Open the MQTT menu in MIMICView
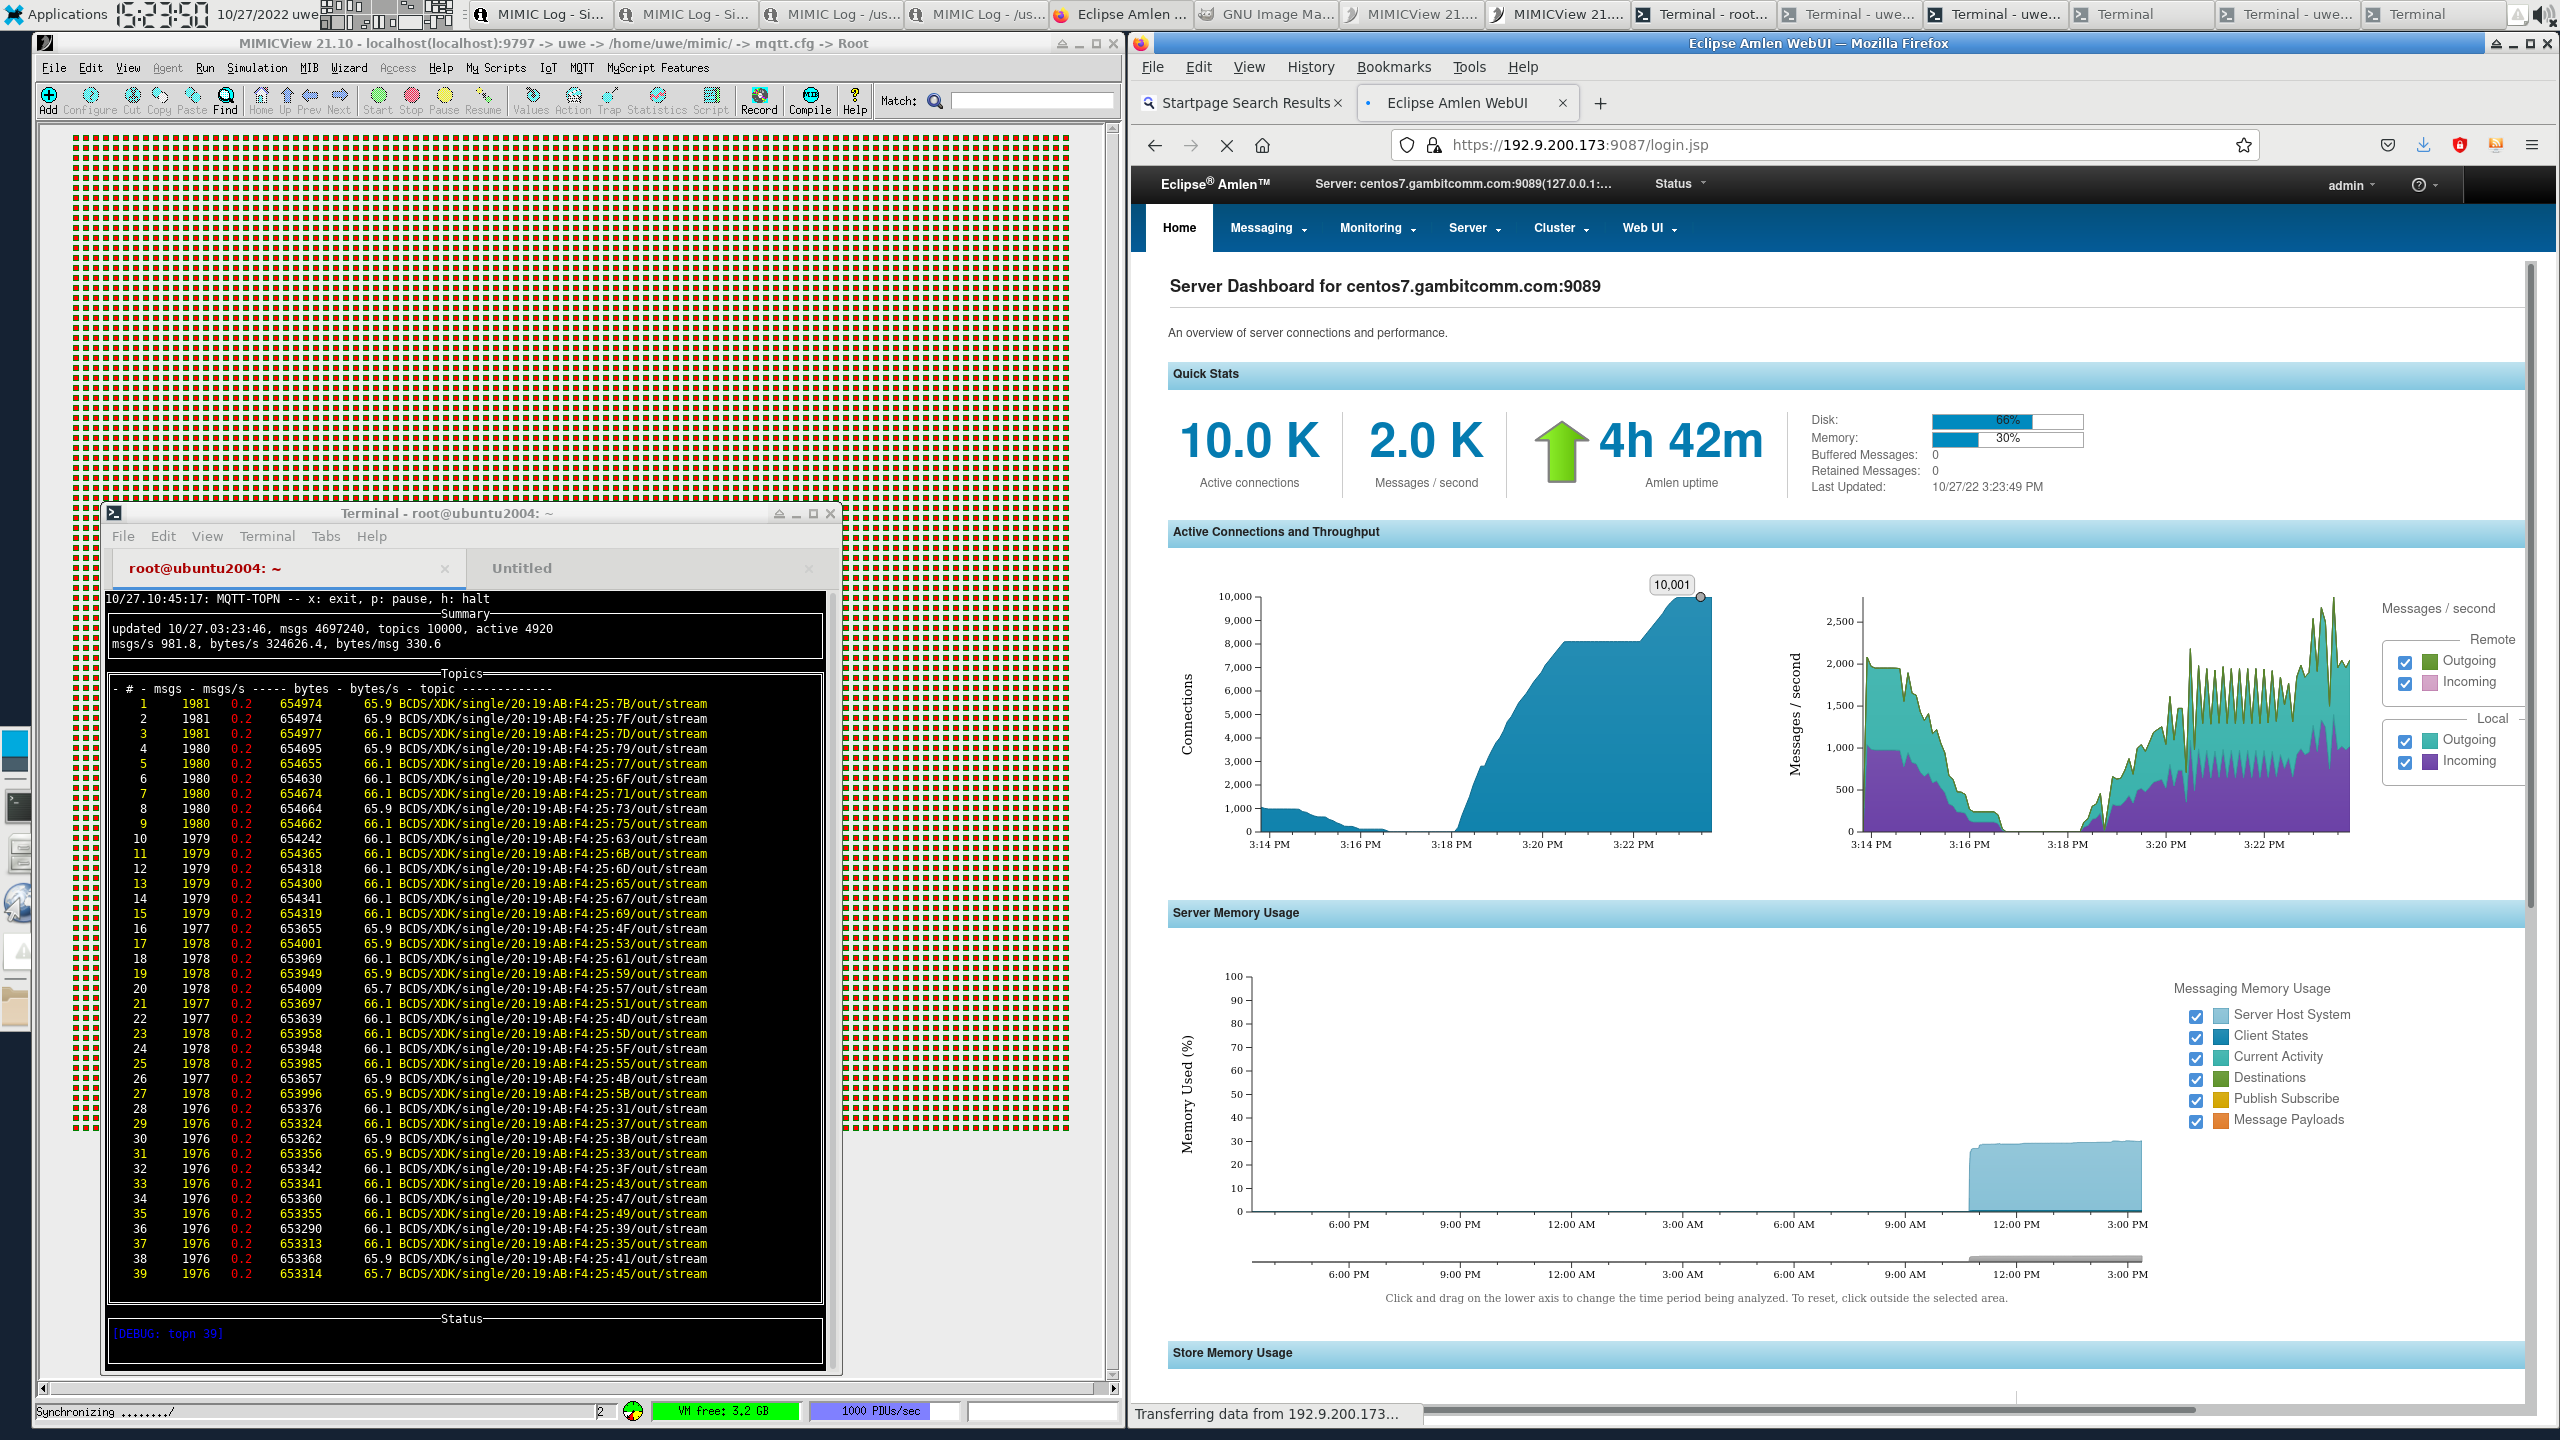The width and height of the screenshot is (2560, 1440). (x=582, y=68)
